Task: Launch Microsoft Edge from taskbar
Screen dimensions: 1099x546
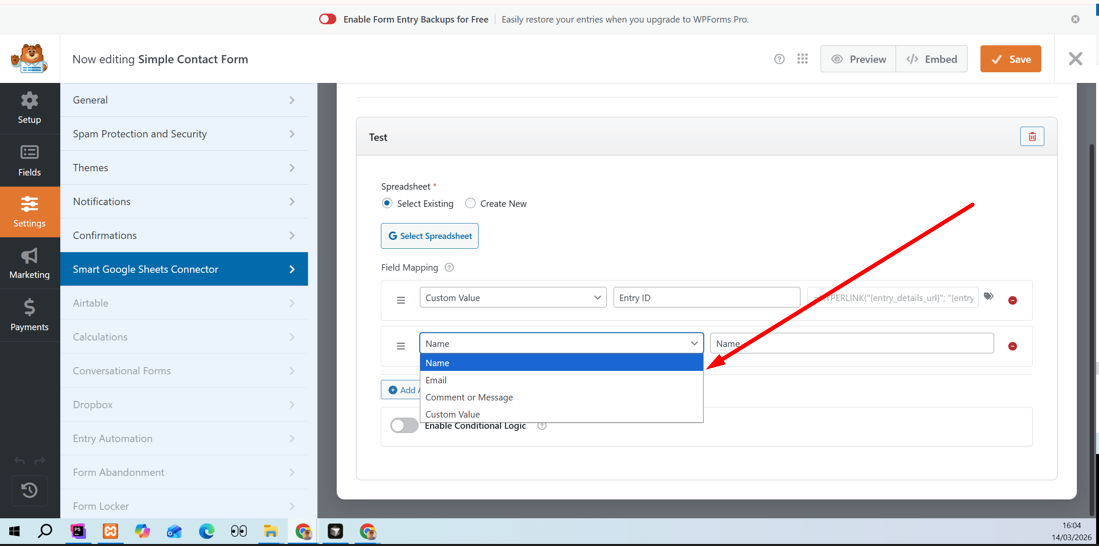Action: 206,531
